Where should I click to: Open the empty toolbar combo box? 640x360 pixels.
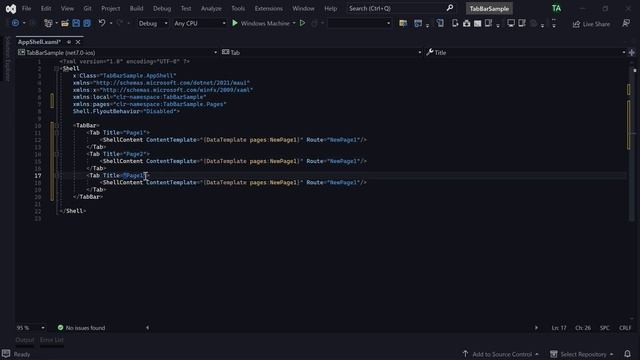pos(359,23)
